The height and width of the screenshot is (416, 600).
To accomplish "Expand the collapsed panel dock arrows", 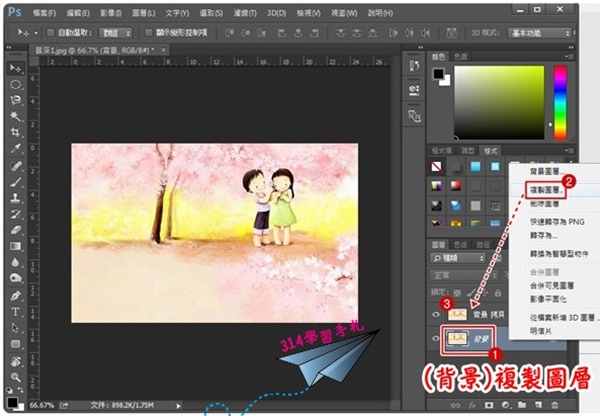I will point(421,47).
